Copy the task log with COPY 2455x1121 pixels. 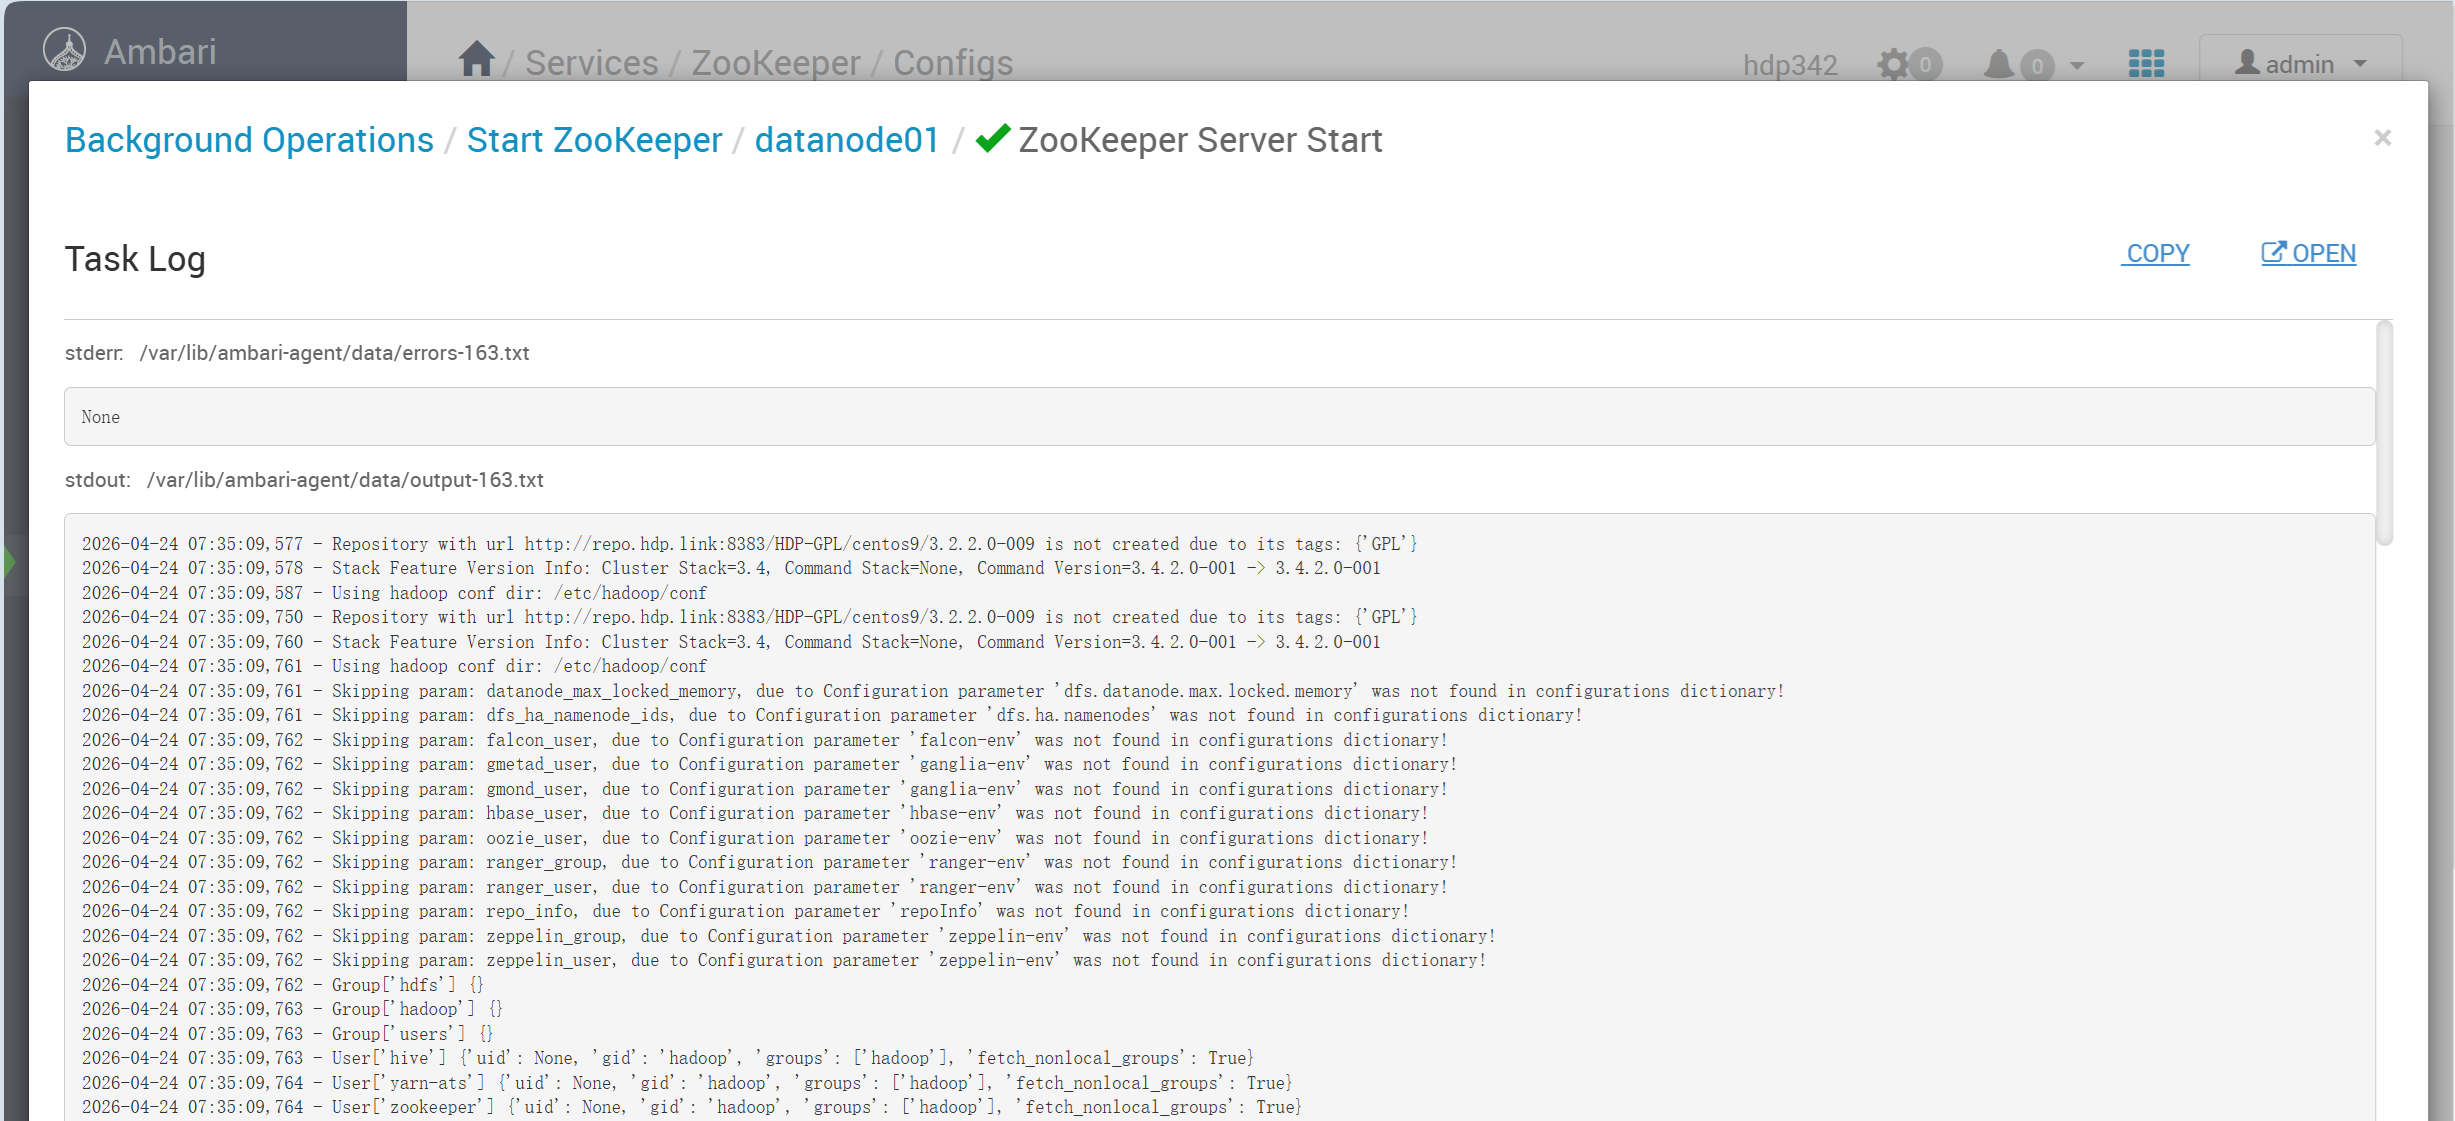2157,253
